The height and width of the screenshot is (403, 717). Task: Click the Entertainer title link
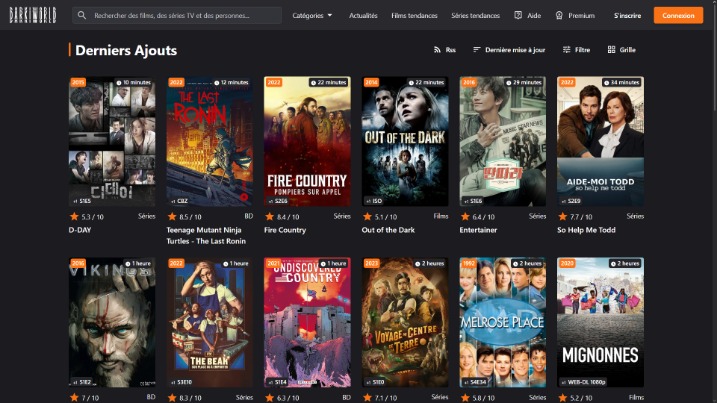tap(478, 230)
